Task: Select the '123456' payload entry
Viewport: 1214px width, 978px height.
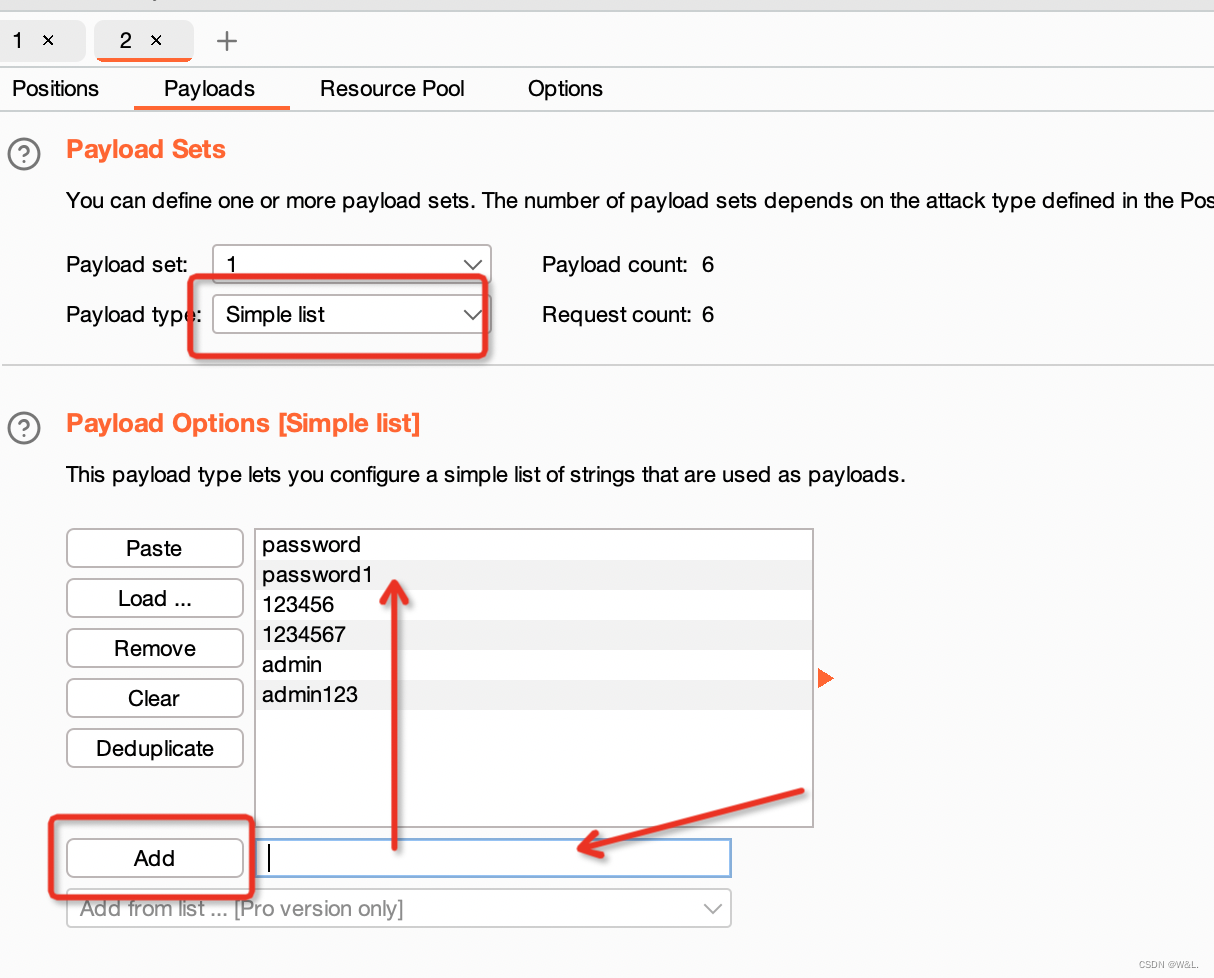Action: pyautogui.click(x=534, y=605)
